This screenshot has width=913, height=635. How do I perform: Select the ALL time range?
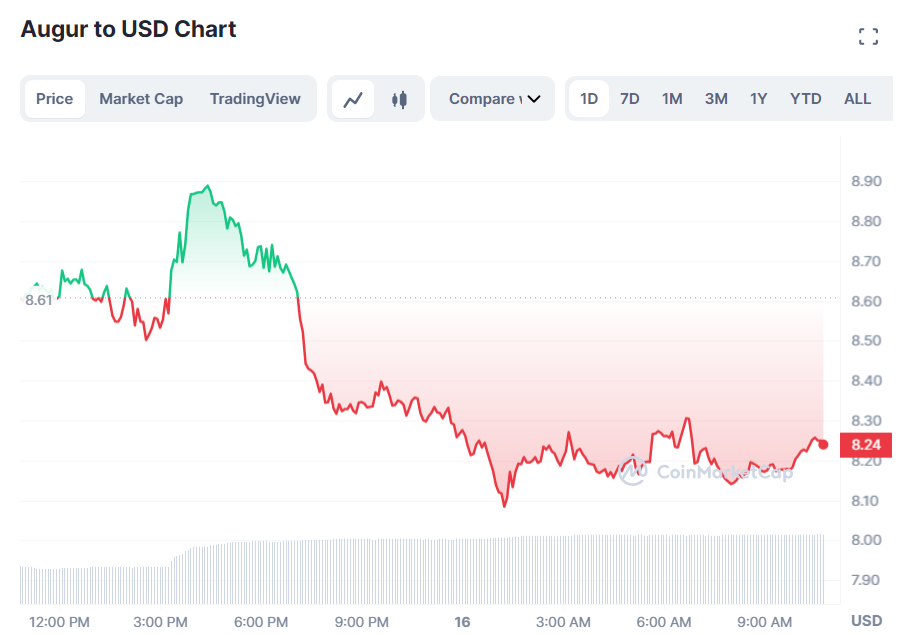point(857,98)
